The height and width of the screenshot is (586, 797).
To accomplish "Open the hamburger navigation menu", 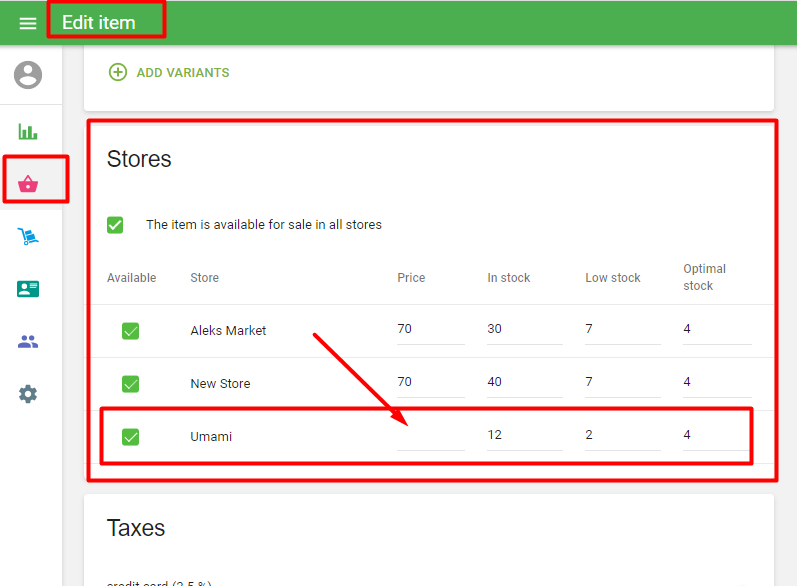I will 28,23.
